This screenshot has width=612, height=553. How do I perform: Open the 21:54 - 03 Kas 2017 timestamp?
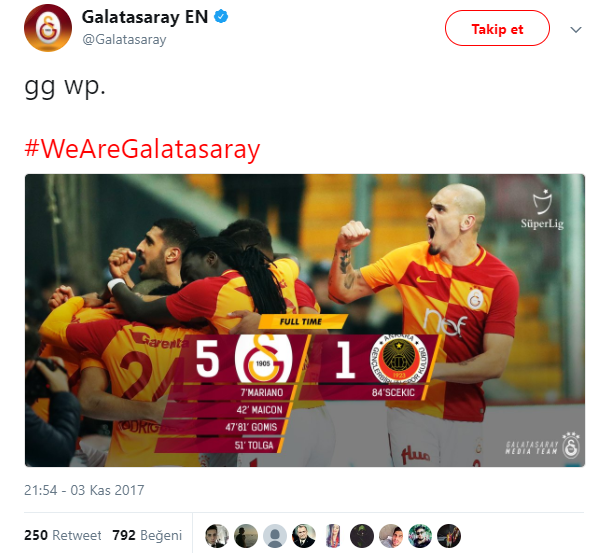click(84, 490)
